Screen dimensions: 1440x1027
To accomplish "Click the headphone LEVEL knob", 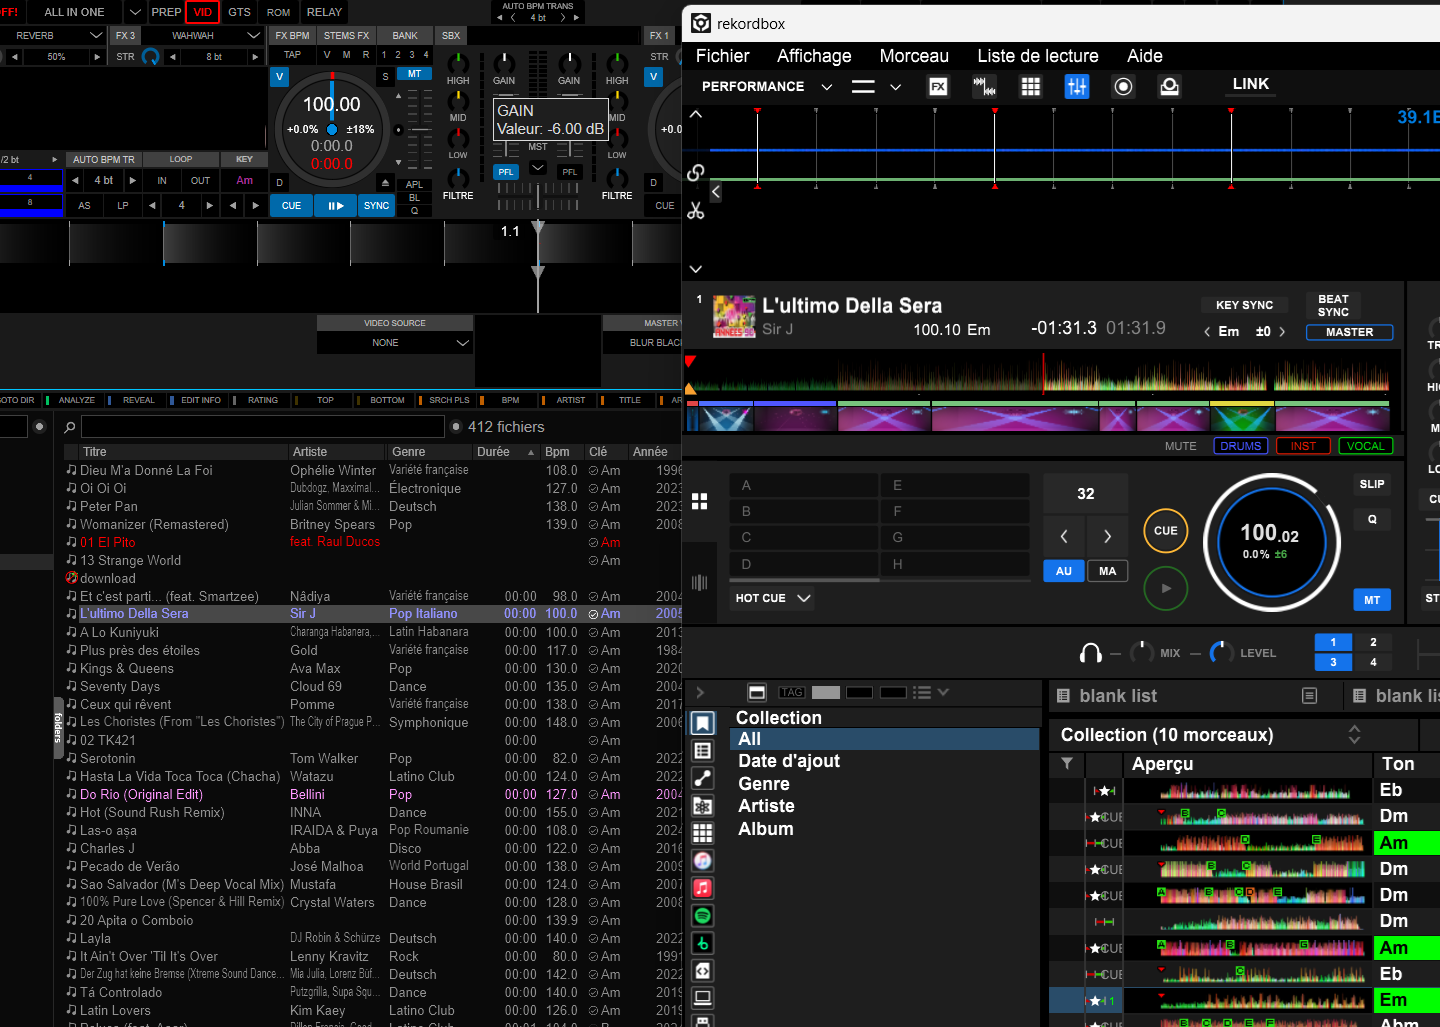I will tap(1221, 653).
